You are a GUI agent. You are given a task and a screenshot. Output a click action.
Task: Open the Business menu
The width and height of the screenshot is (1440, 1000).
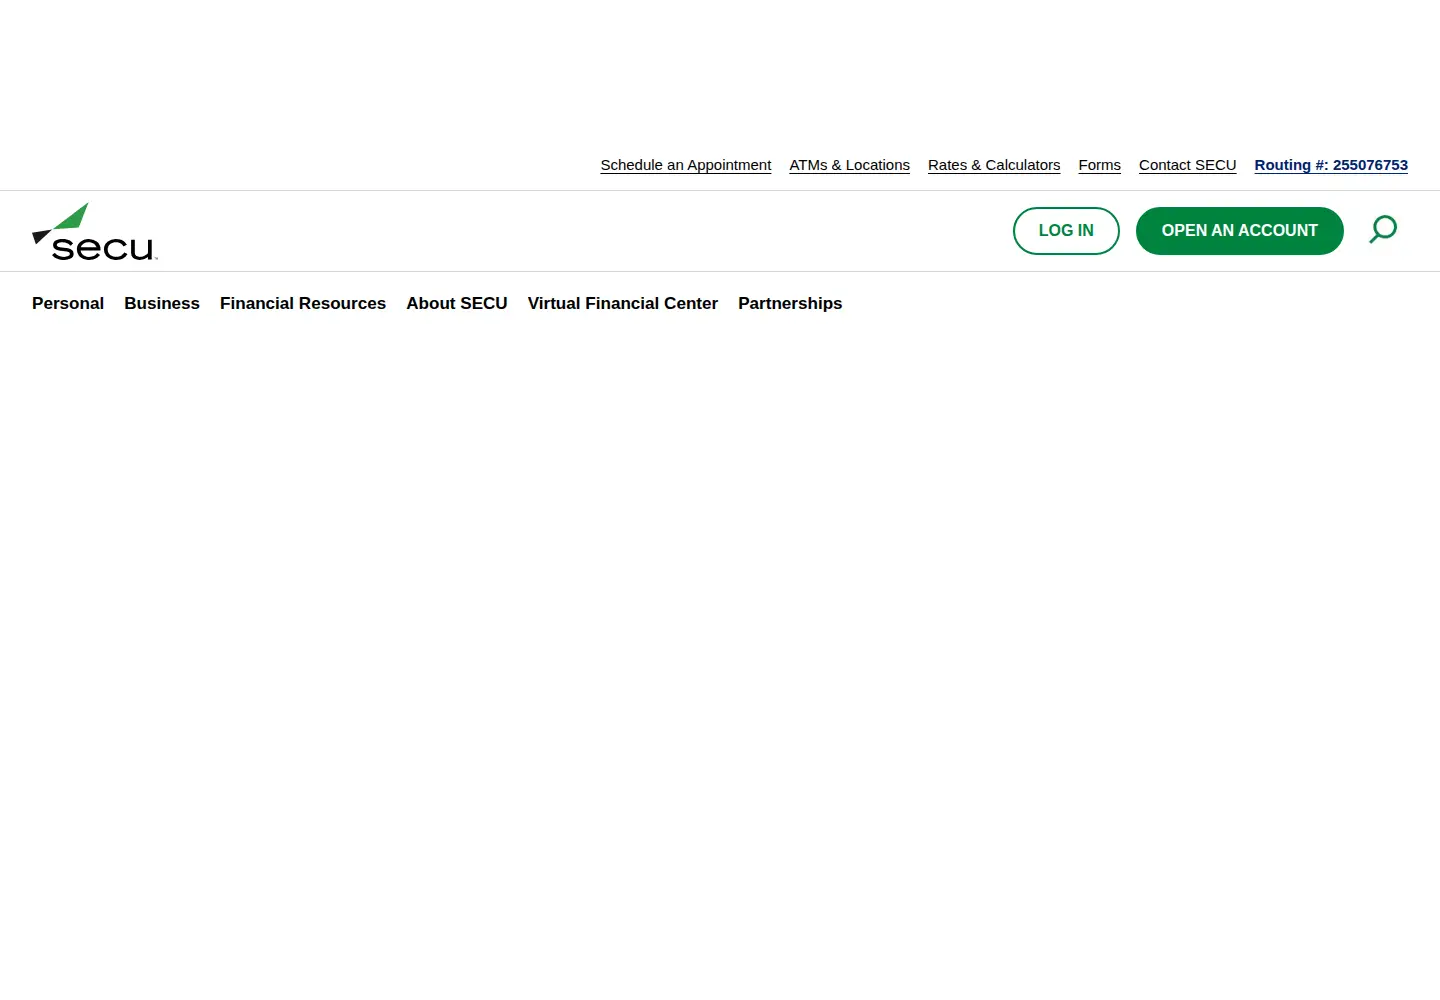162,303
